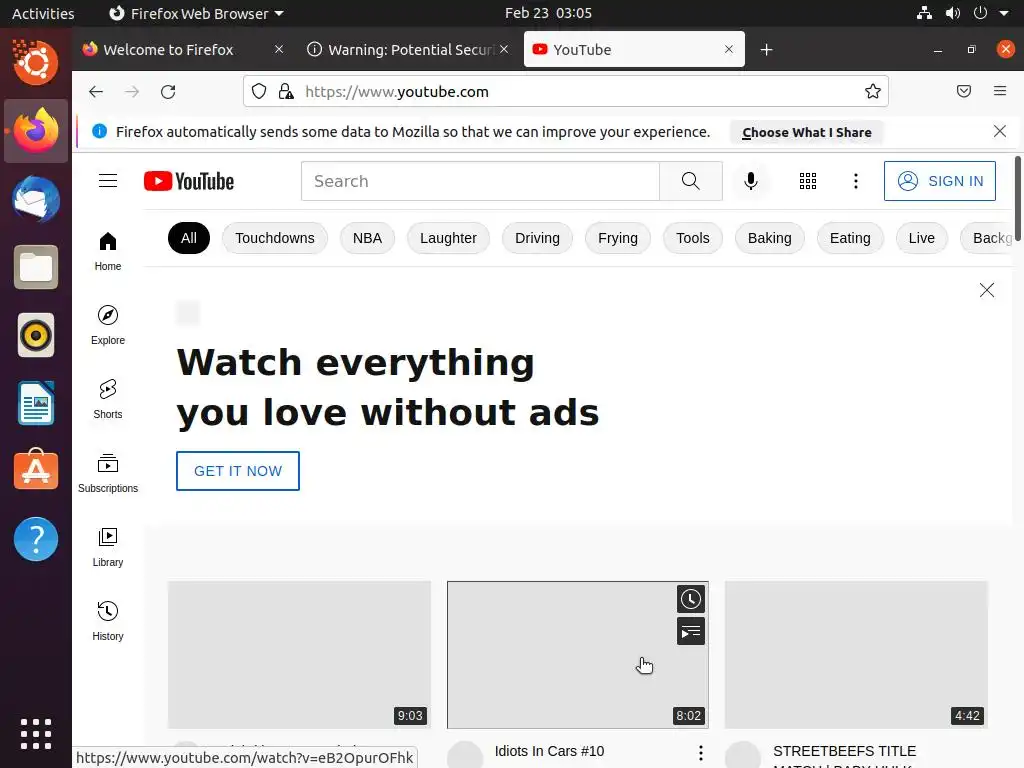Open system volume indicator
This screenshot has width=1024, height=768.
pyautogui.click(x=953, y=13)
